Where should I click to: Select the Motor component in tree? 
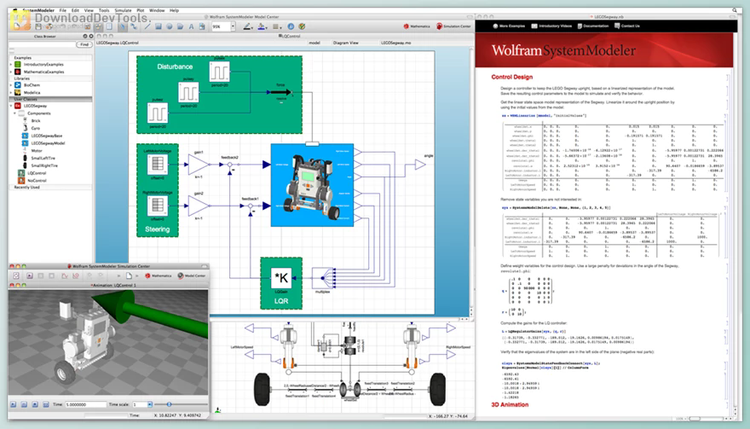pos(36,151)
